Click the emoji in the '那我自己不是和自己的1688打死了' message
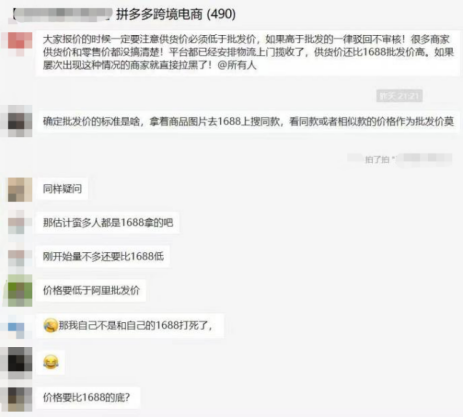The height and width of the screenshot is (417, 463). (x=51, y=325)
